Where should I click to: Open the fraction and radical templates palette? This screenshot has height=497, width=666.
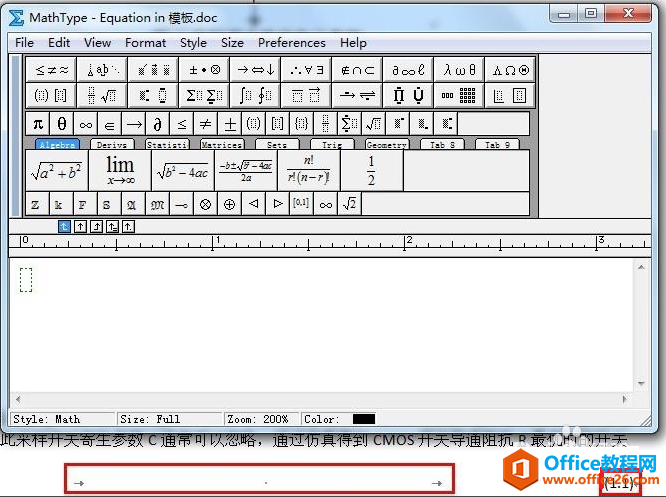(102, 95)
